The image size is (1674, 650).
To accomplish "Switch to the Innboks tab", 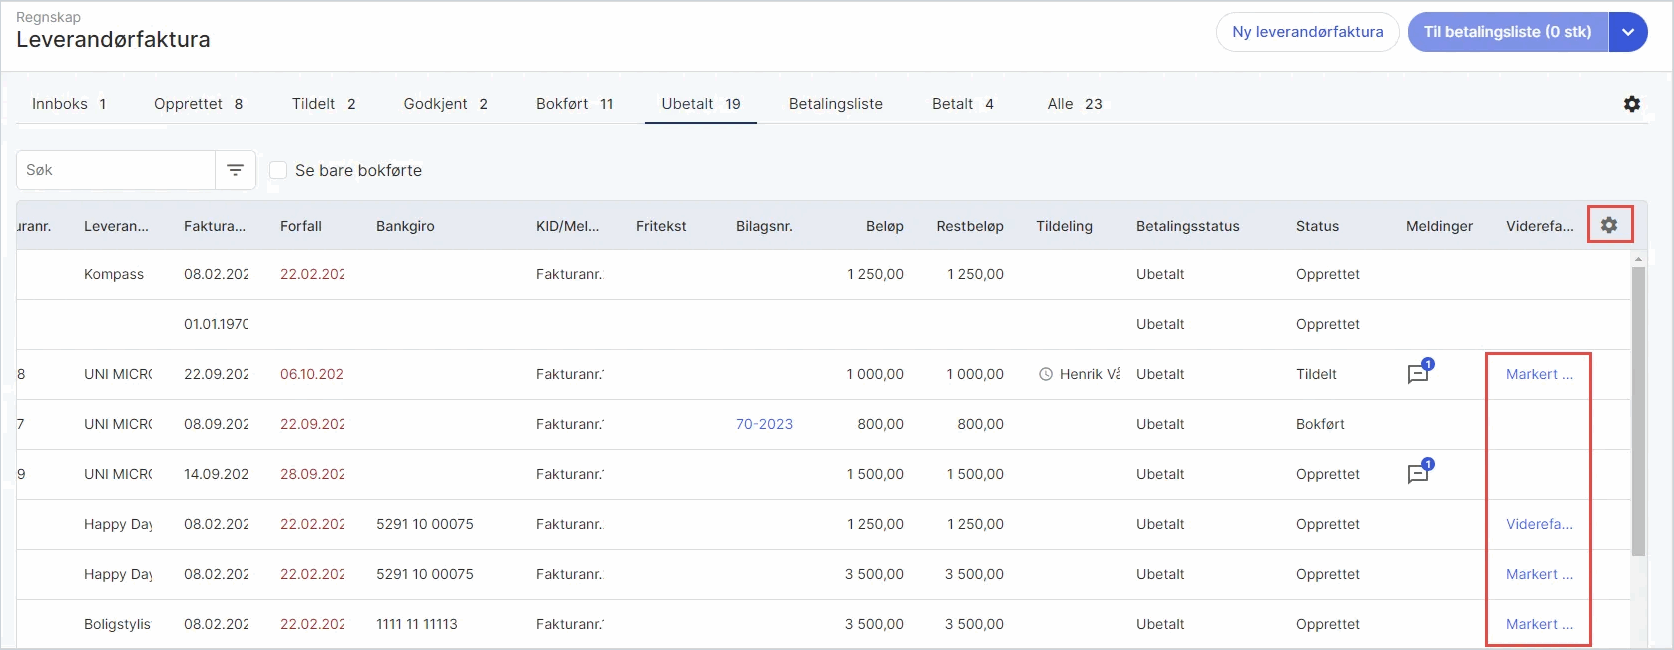I will click(x=69, y=104).
